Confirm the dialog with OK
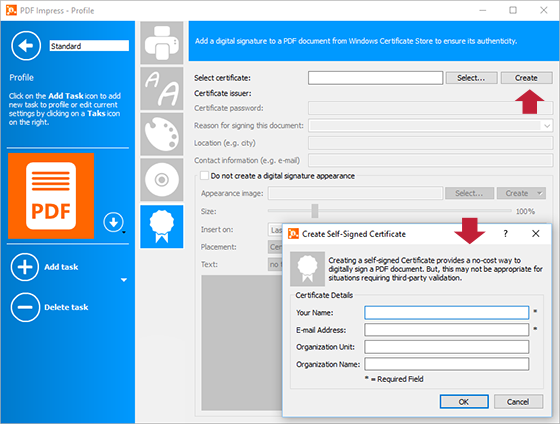560x424 pixels. [464, 402]
